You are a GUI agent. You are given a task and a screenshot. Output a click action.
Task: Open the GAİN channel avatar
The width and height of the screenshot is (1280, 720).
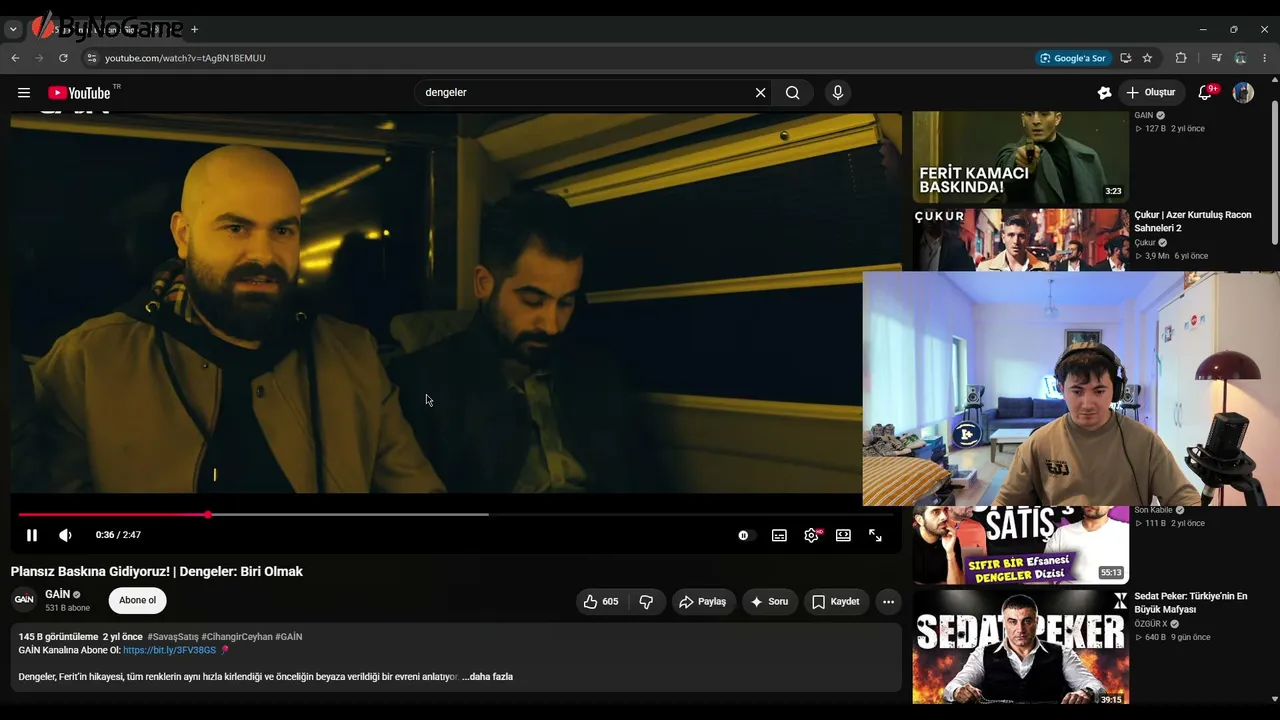click(24, 600)
